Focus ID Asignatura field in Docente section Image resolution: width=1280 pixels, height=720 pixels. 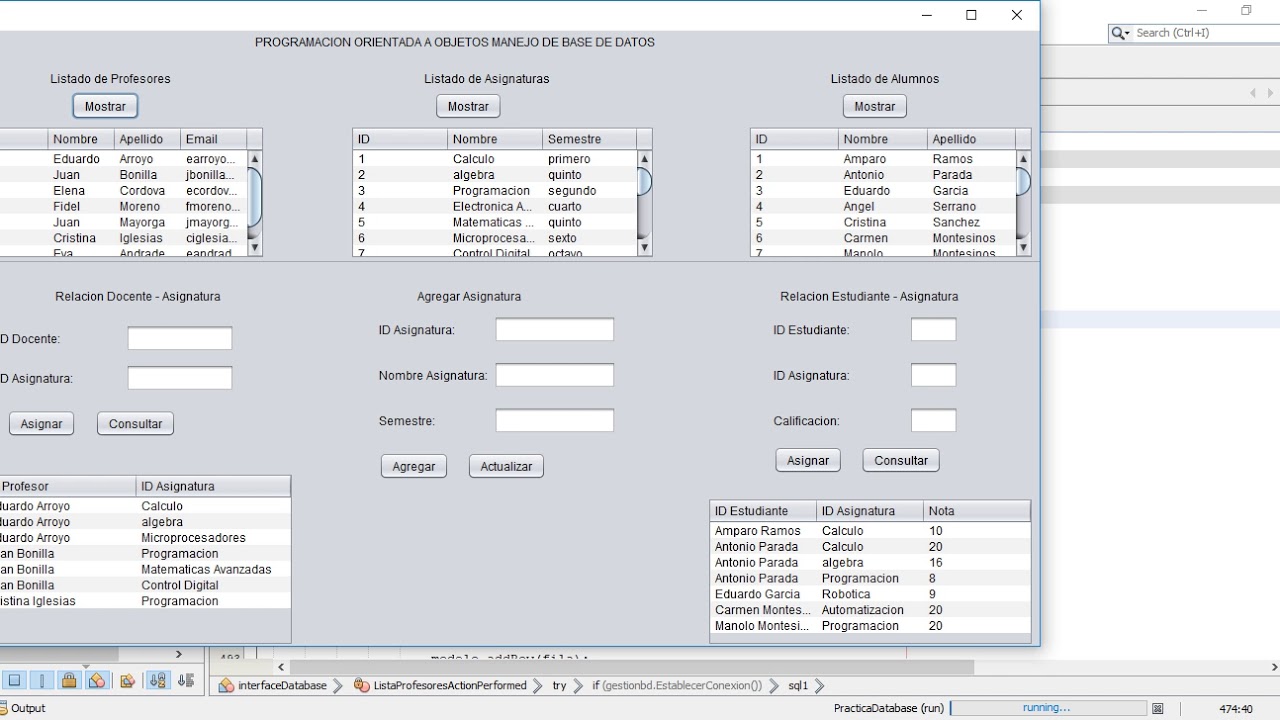(180, 378)
